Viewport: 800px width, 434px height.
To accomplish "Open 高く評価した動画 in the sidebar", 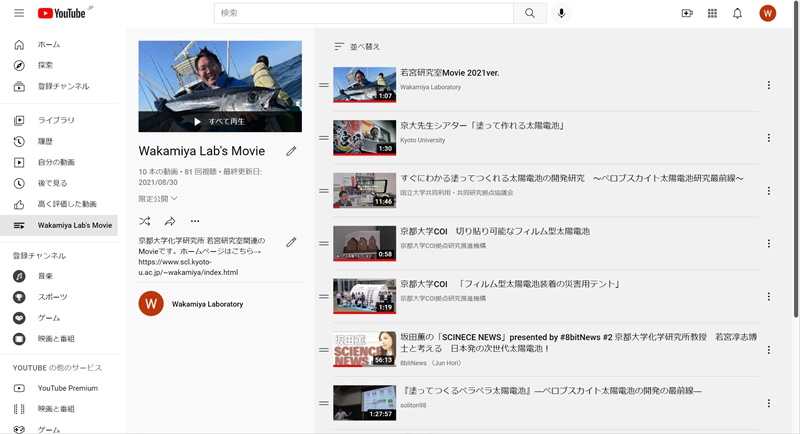I will (x=59, y=204).
